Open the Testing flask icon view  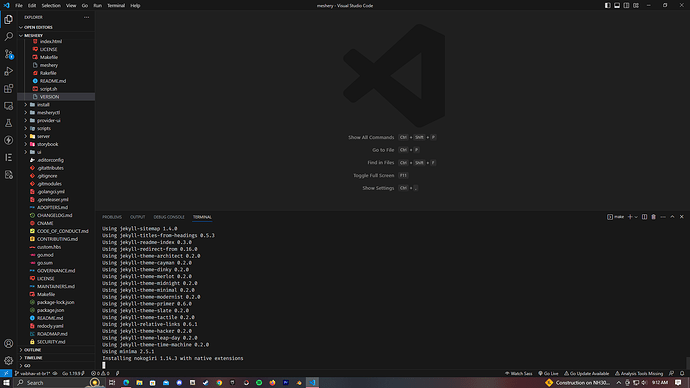tap(8, 123)
